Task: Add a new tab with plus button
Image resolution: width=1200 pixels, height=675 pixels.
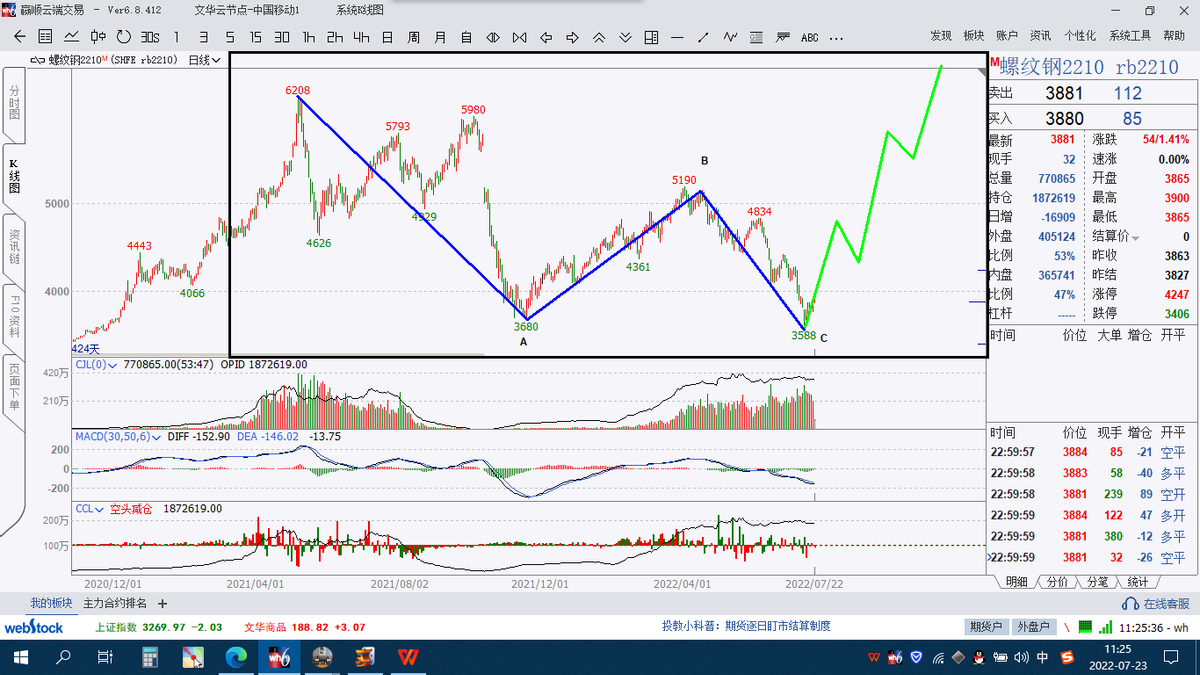Action: [163, 603]
